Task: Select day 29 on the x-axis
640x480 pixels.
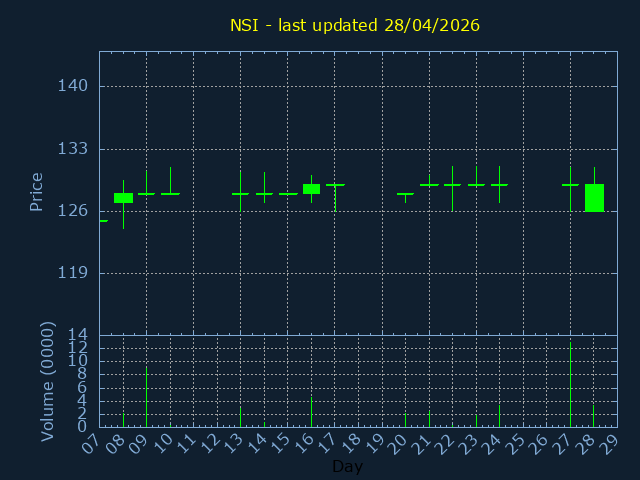Action: click(612, 443)
